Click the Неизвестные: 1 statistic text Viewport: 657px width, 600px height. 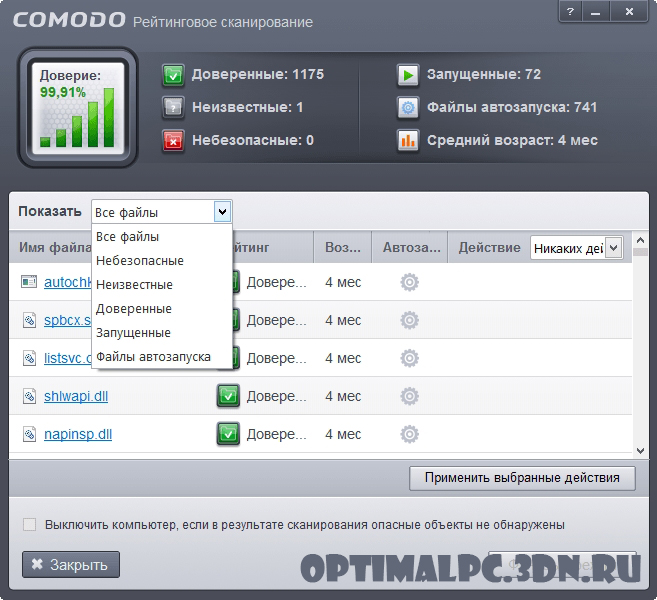[x=248, y=107]
